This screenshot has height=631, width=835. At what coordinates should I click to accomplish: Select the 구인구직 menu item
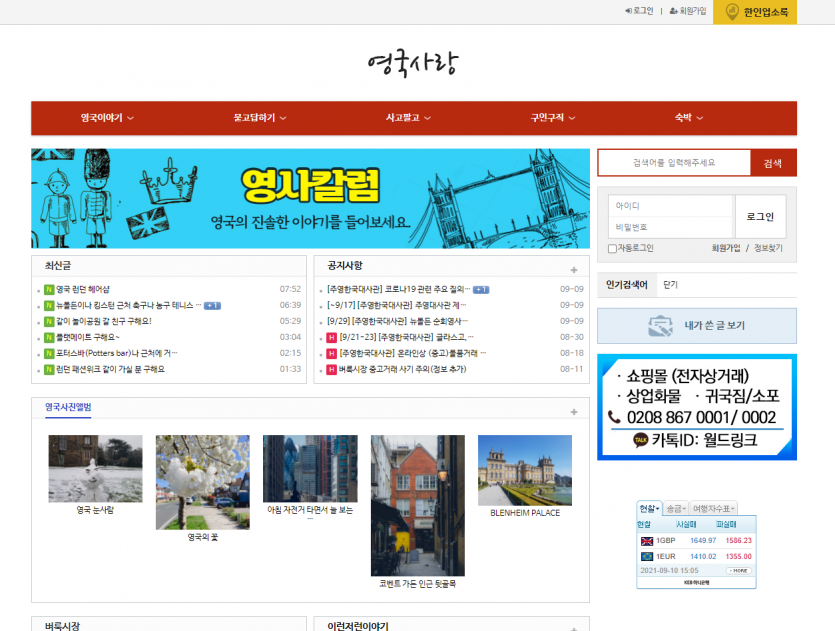552,118
